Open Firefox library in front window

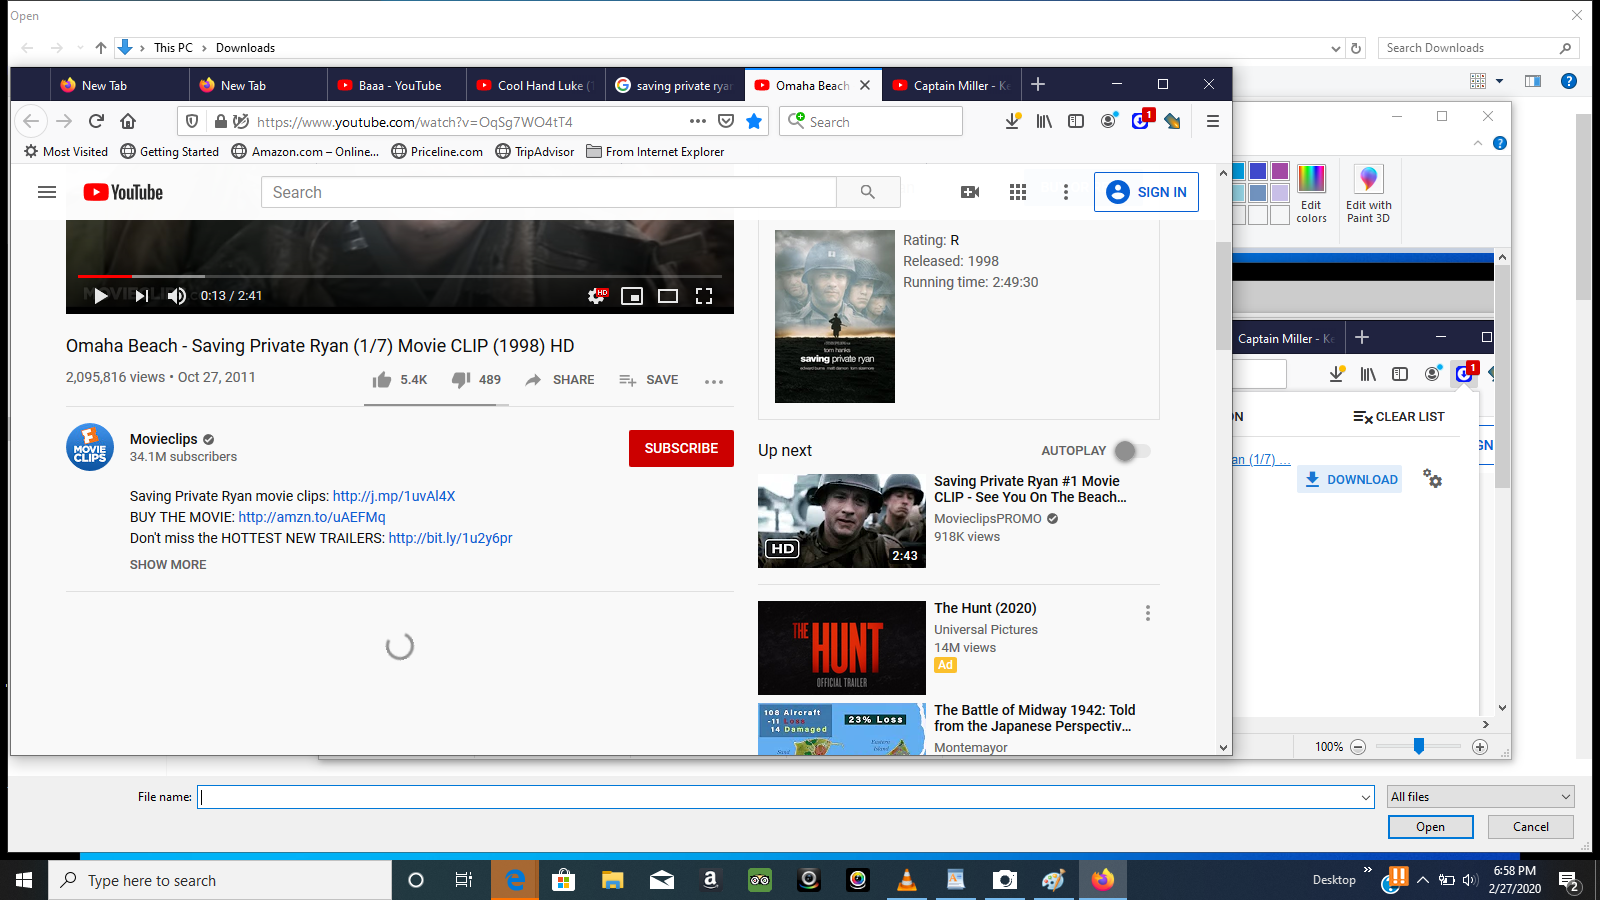pos(1044,121)
